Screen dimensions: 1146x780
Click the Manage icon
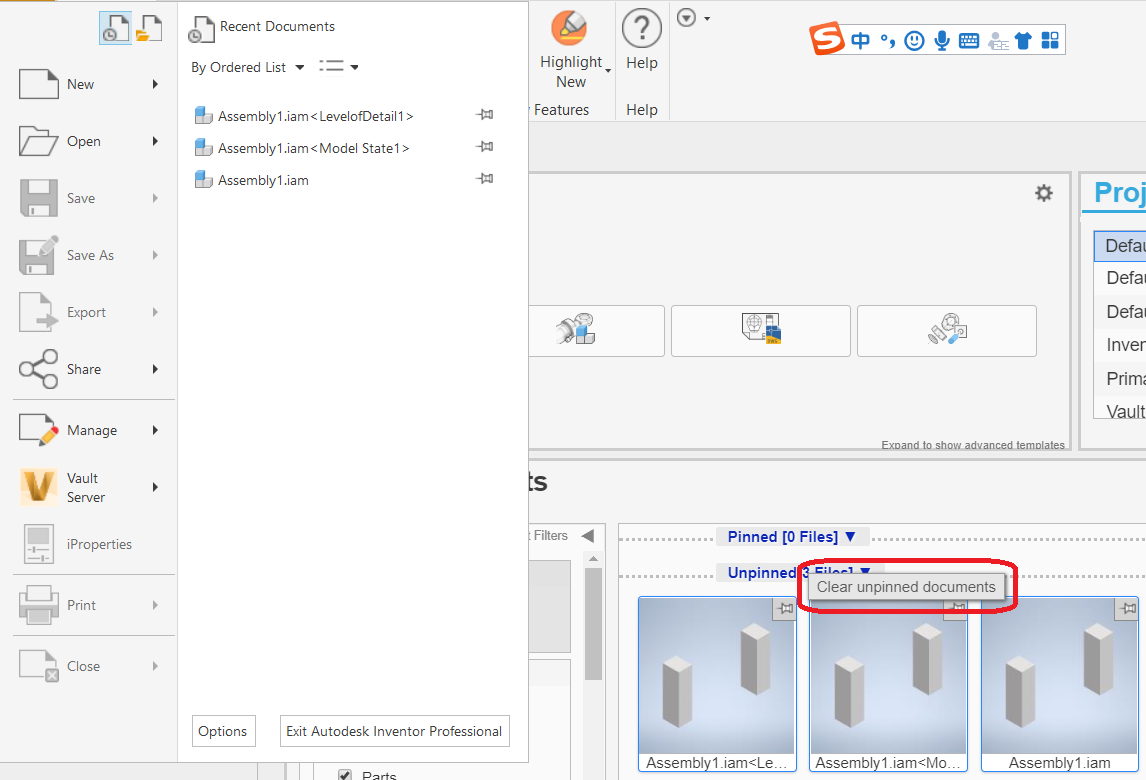(x=38, y=430)
